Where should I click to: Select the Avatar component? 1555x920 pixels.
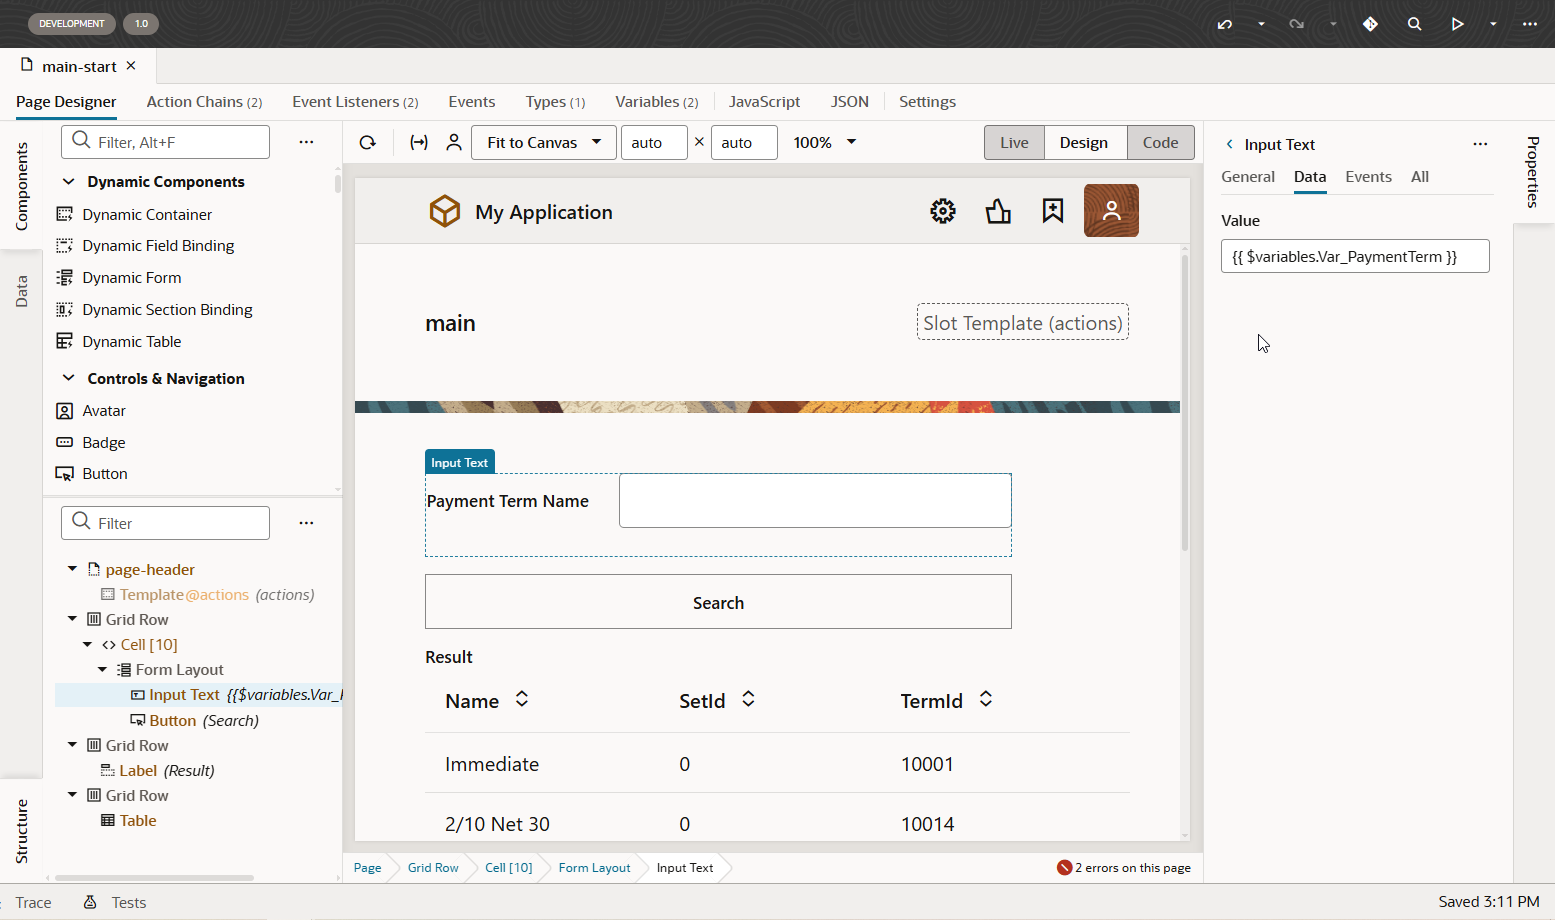click(91, 411)
